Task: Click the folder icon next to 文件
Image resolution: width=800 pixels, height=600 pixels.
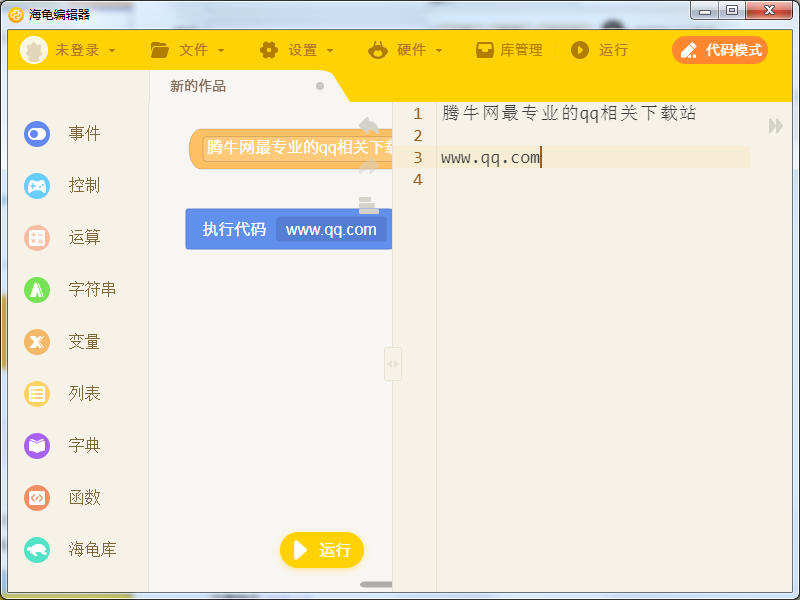Action: (160, 50)
